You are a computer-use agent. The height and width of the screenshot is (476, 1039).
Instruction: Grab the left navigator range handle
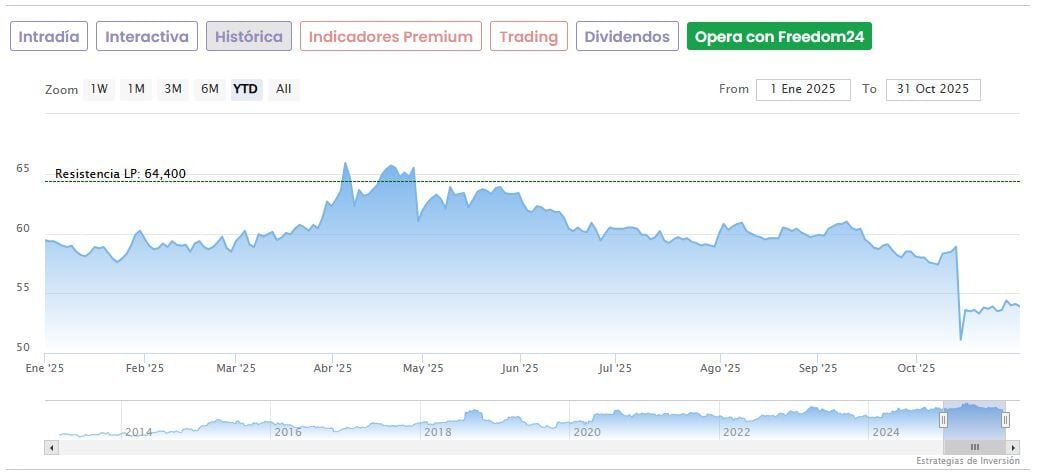(x=943, y=420)
